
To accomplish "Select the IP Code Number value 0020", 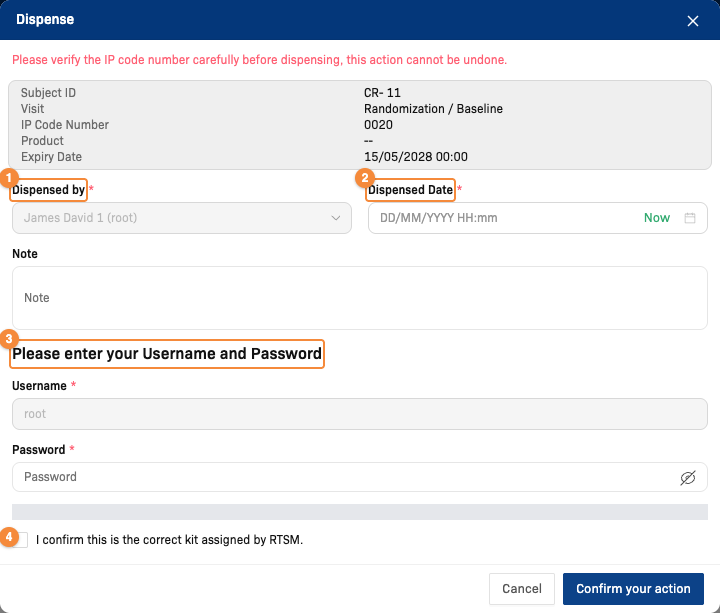I will coord(378,125).
